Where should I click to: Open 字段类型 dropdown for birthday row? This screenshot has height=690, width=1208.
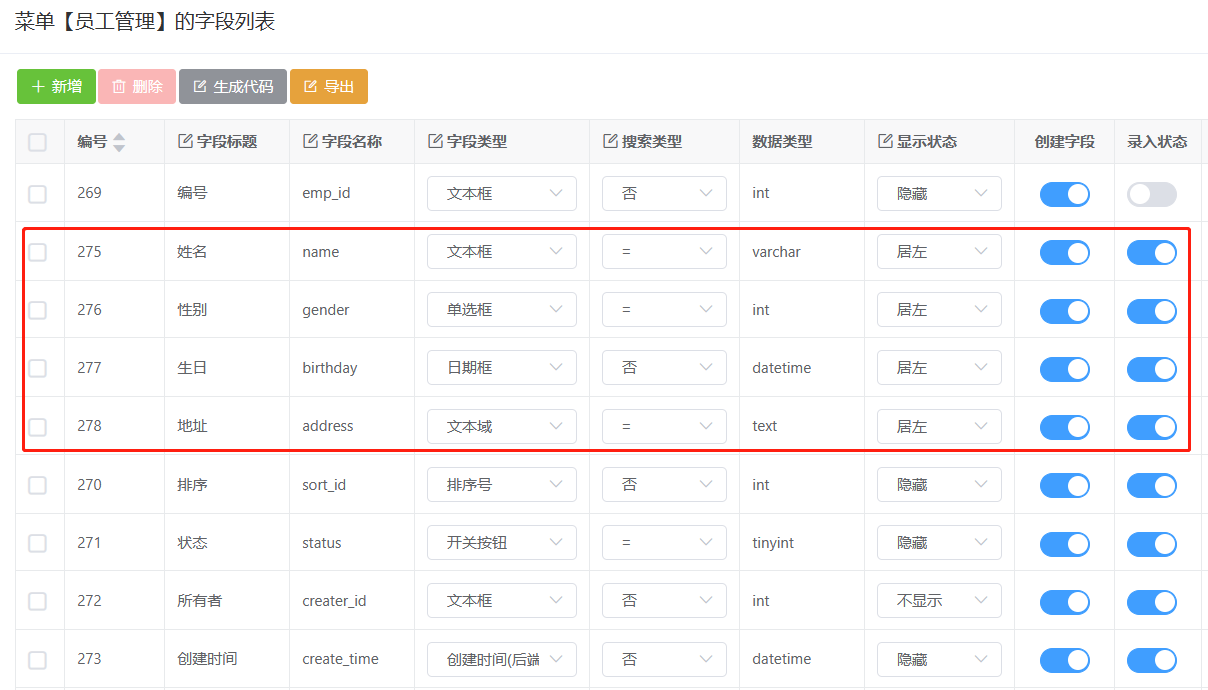[x=501, y=368]
